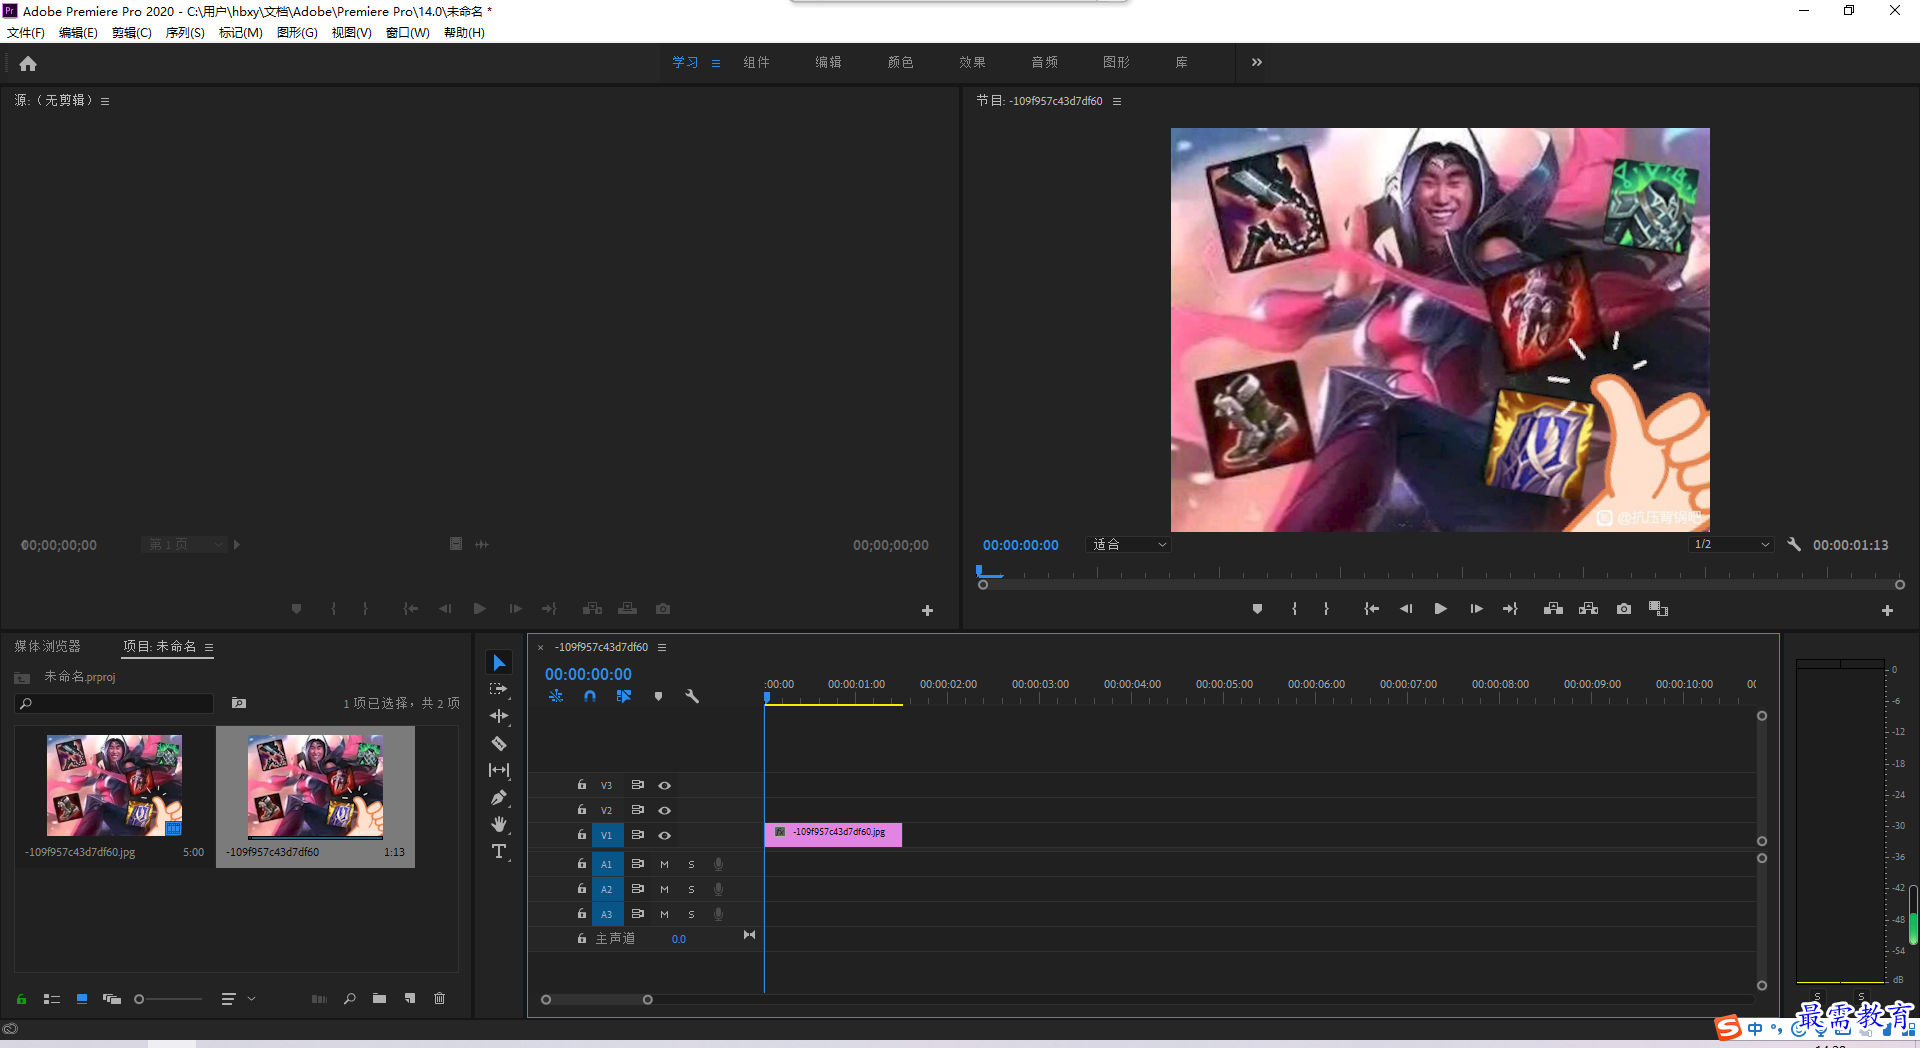This screenshot has width=1920, height=1048.
Task: Open Learning workspace menu icon
Action: click(x=716, y=63)
